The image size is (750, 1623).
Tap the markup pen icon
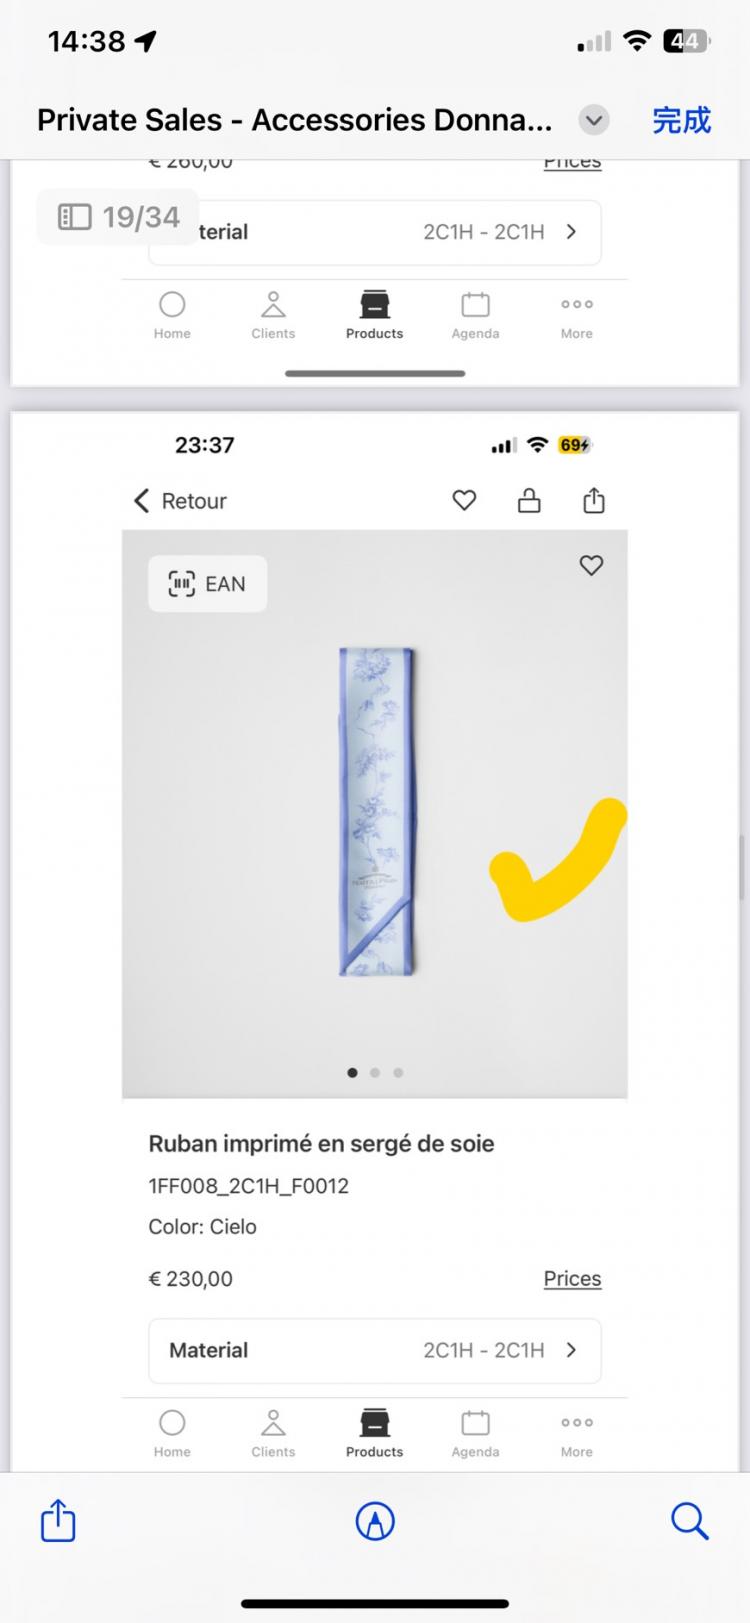(375, 1521)
